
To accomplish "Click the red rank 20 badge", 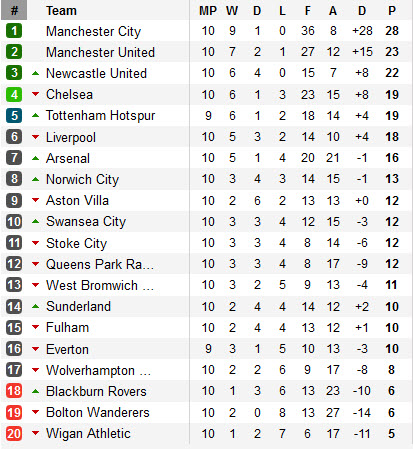I will click(14, 433).
